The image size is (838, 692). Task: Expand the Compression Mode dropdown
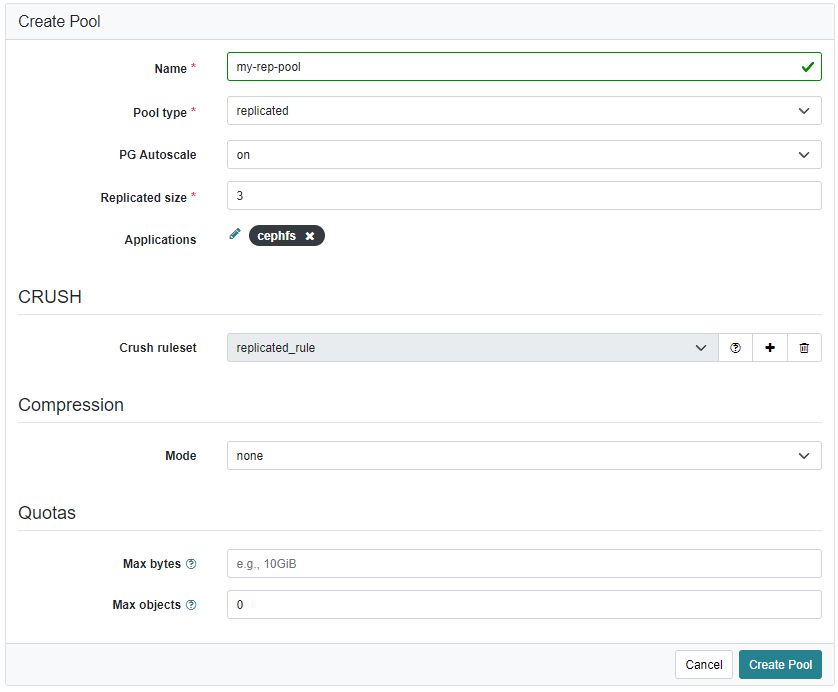click(523, 456)
